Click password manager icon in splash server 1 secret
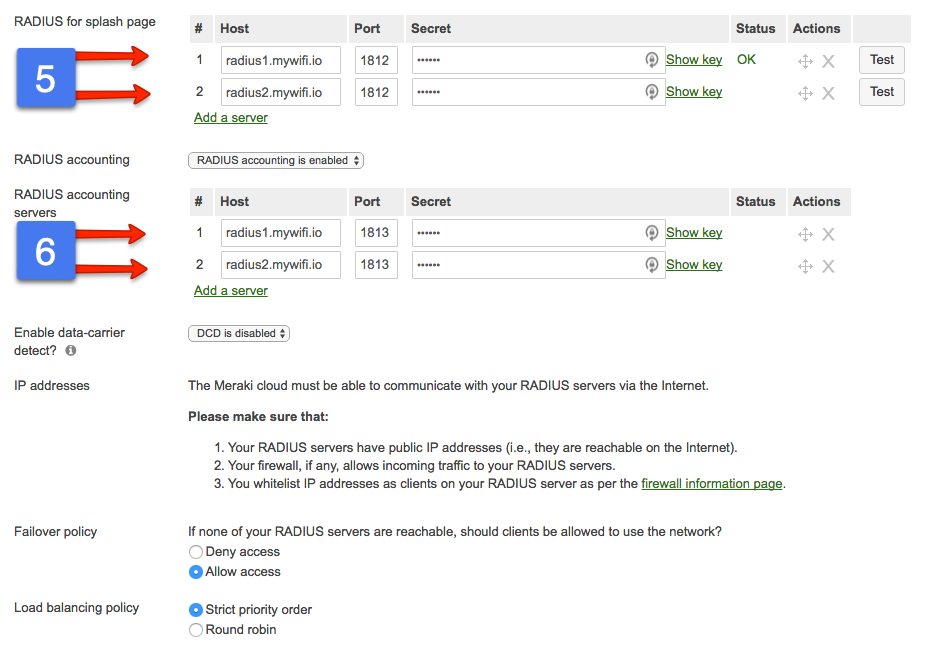The height and width of the screenshot is (657, 938). (x=651, y=60)
